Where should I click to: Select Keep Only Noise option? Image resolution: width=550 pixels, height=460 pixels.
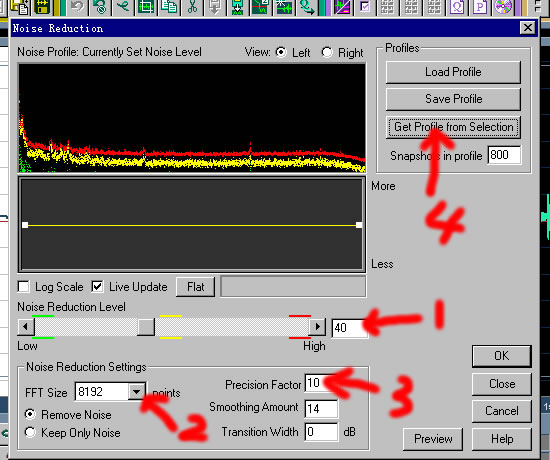pos(30,432)
